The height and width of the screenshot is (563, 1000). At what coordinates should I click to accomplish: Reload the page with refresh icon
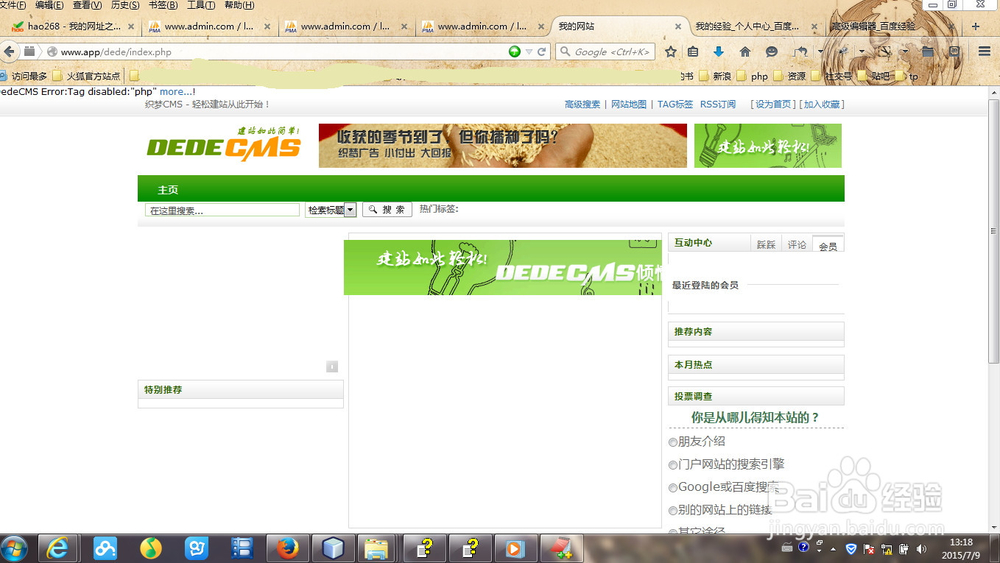[541, 52]
